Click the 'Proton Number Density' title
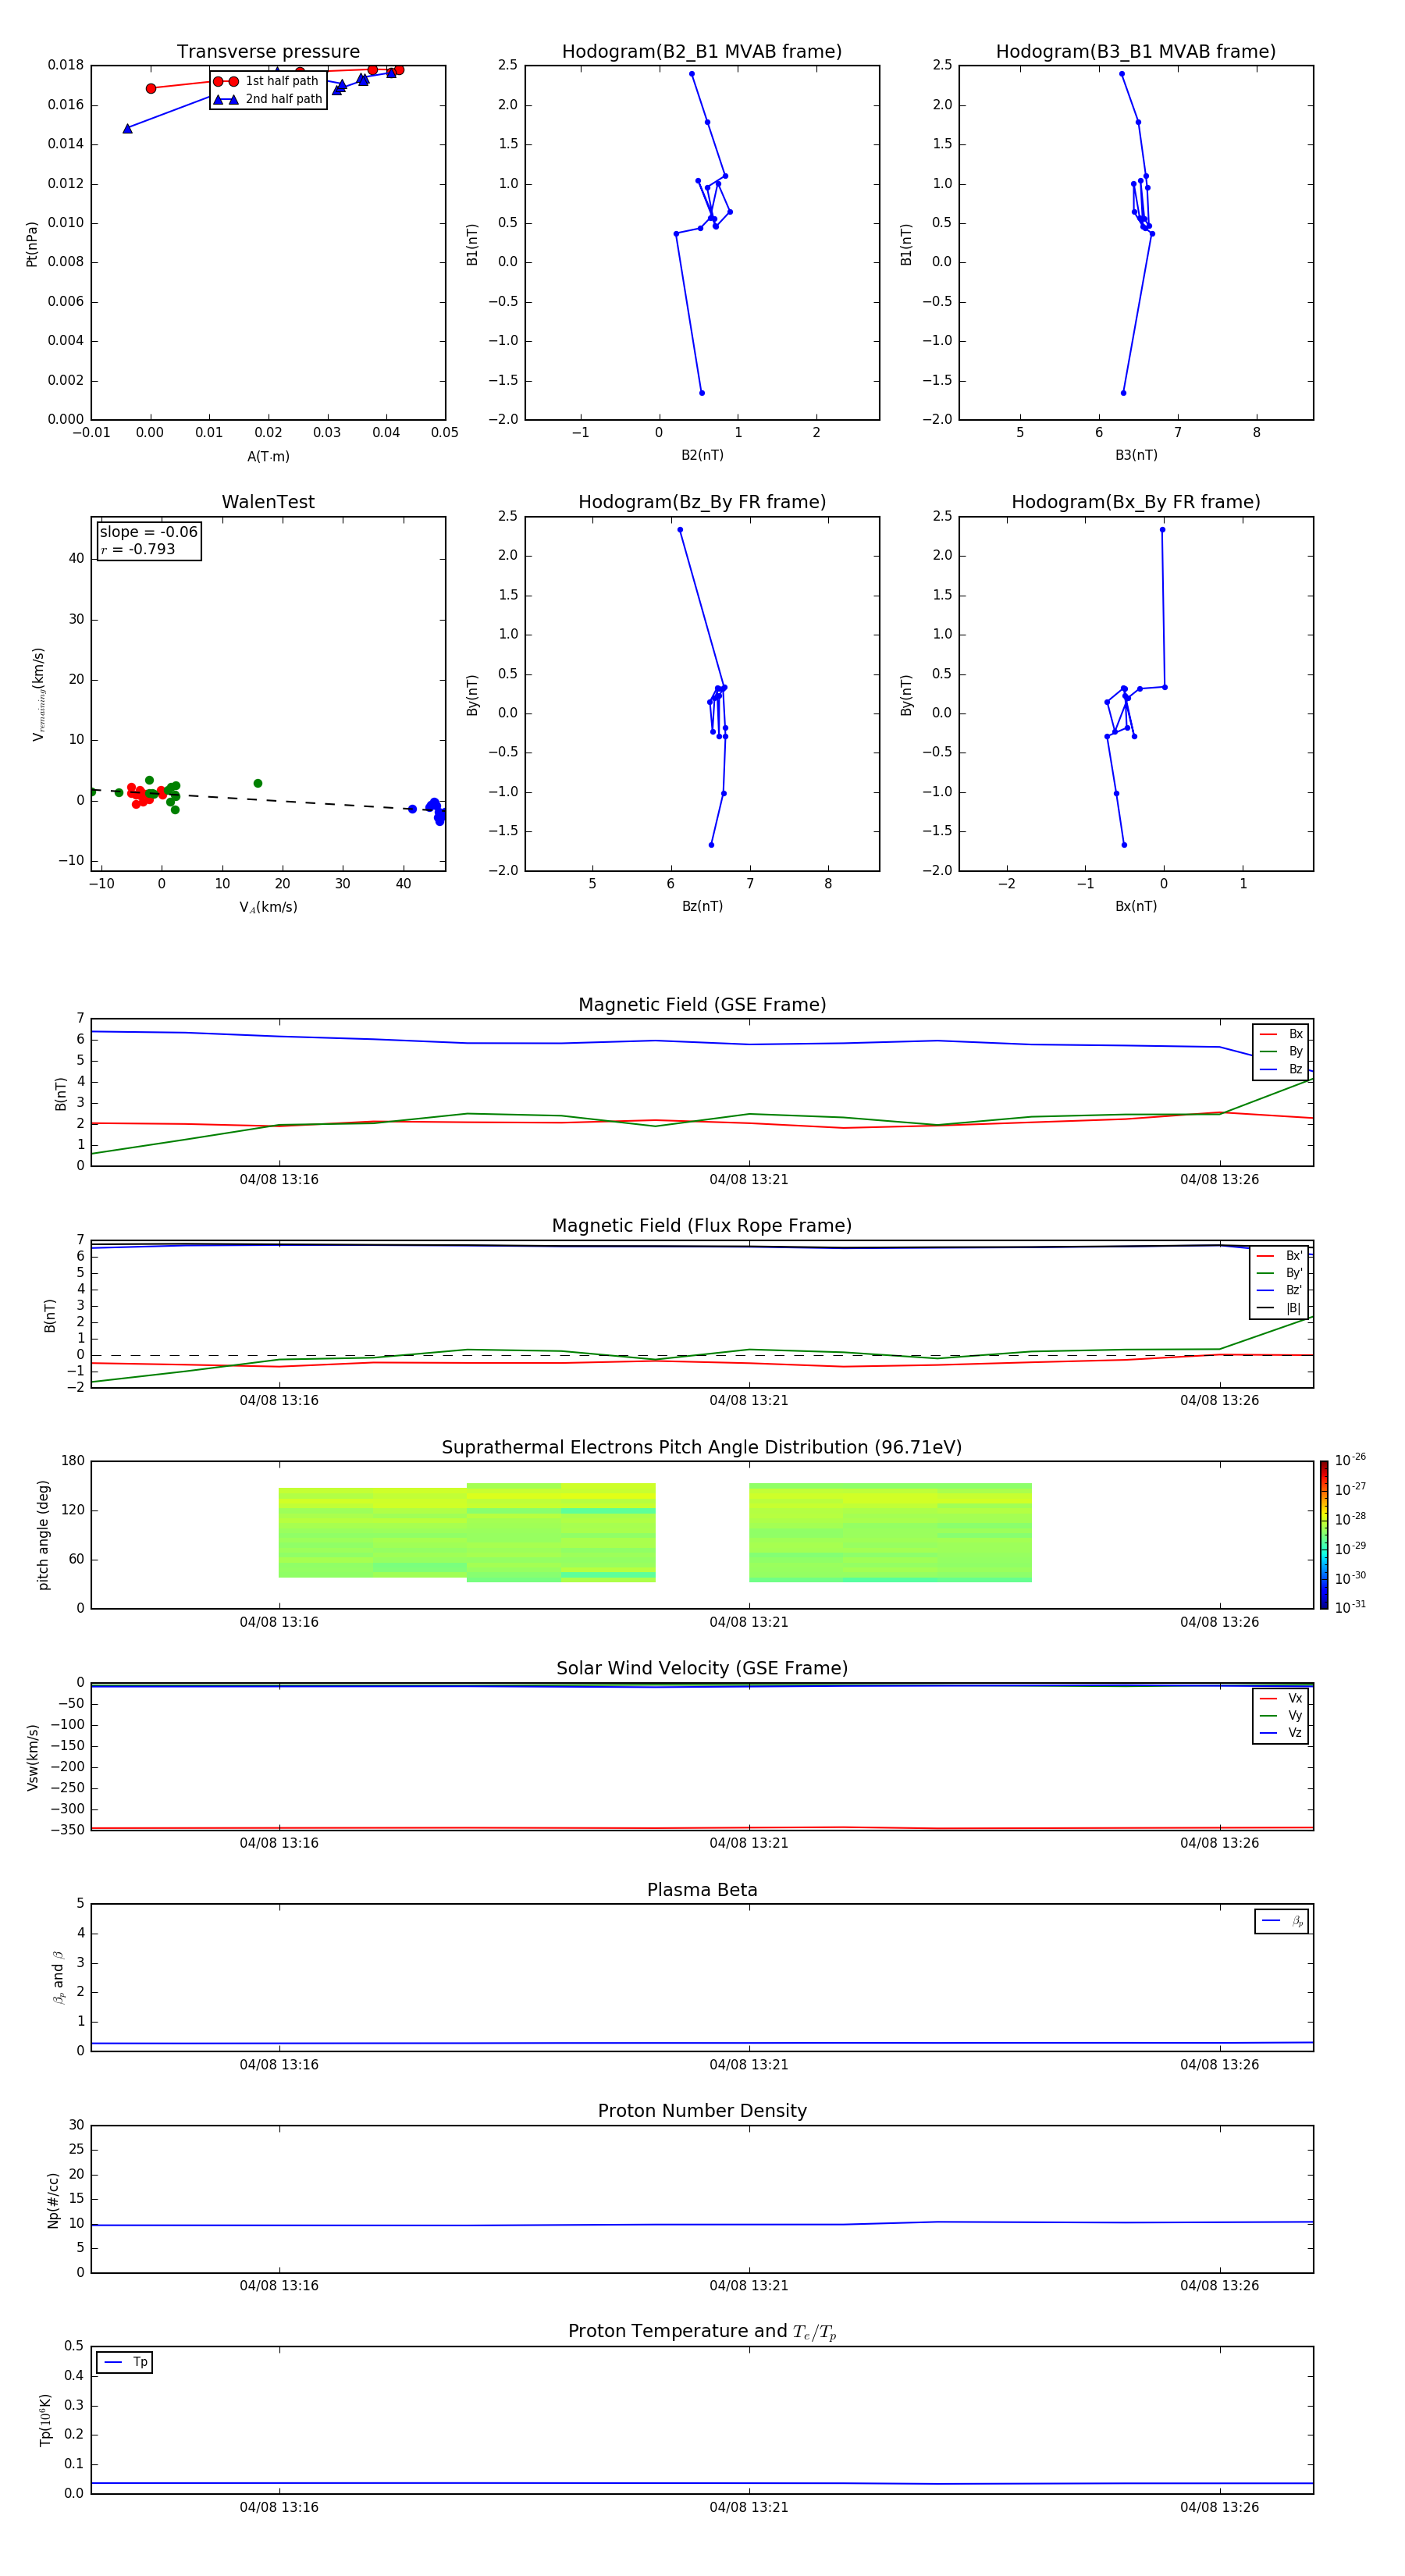The image size is (1405, 2576). point(702,2112)
